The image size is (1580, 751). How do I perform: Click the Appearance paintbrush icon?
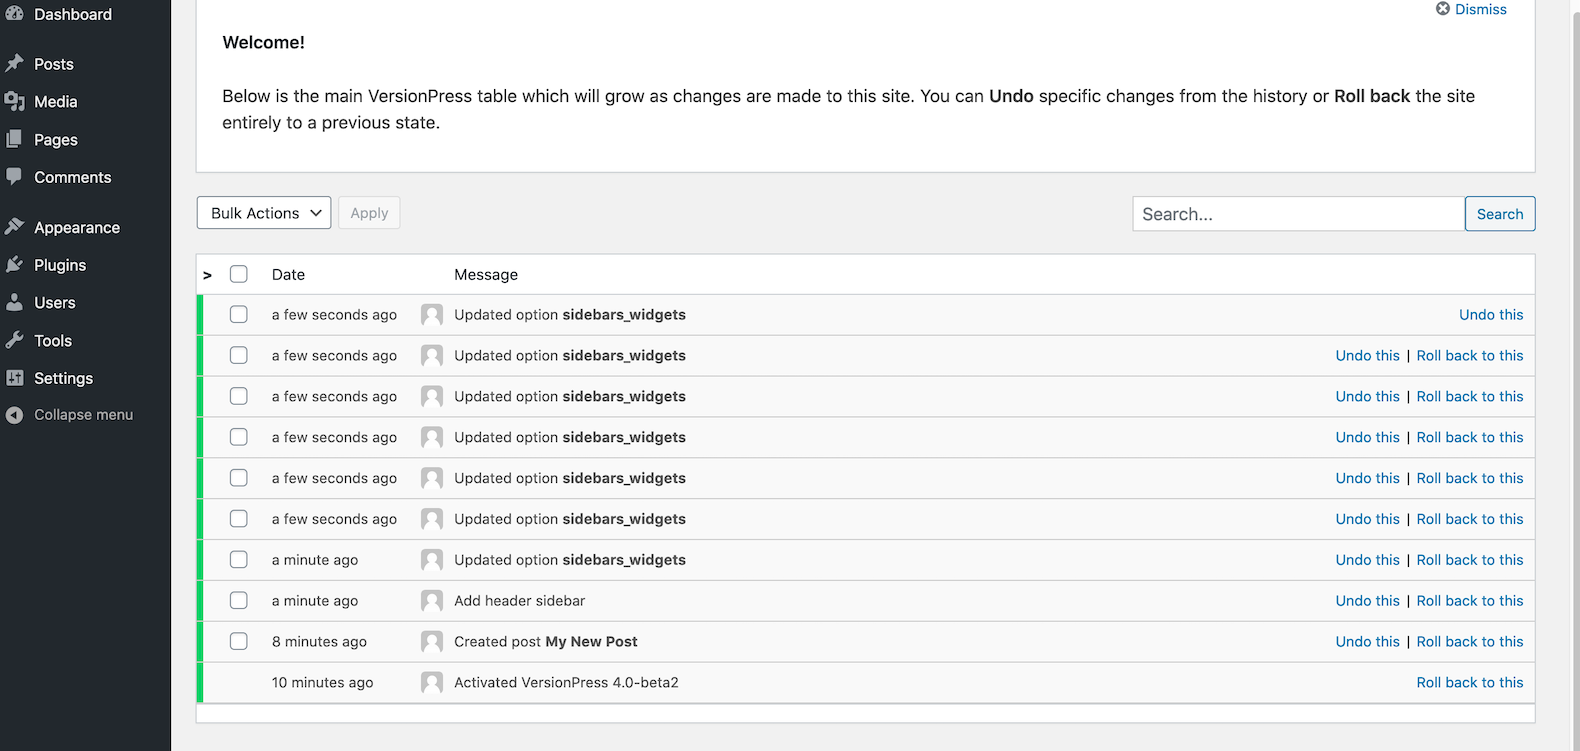coord(15,227)
